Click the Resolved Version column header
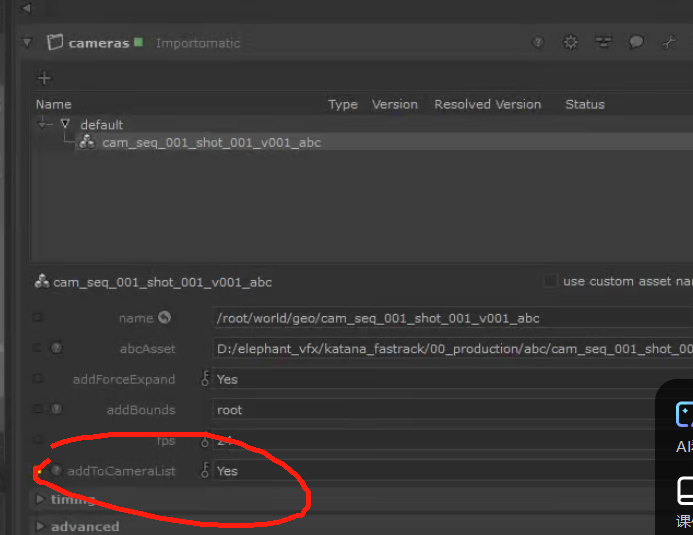Screen dimensions: 693x535 (487, 104)
